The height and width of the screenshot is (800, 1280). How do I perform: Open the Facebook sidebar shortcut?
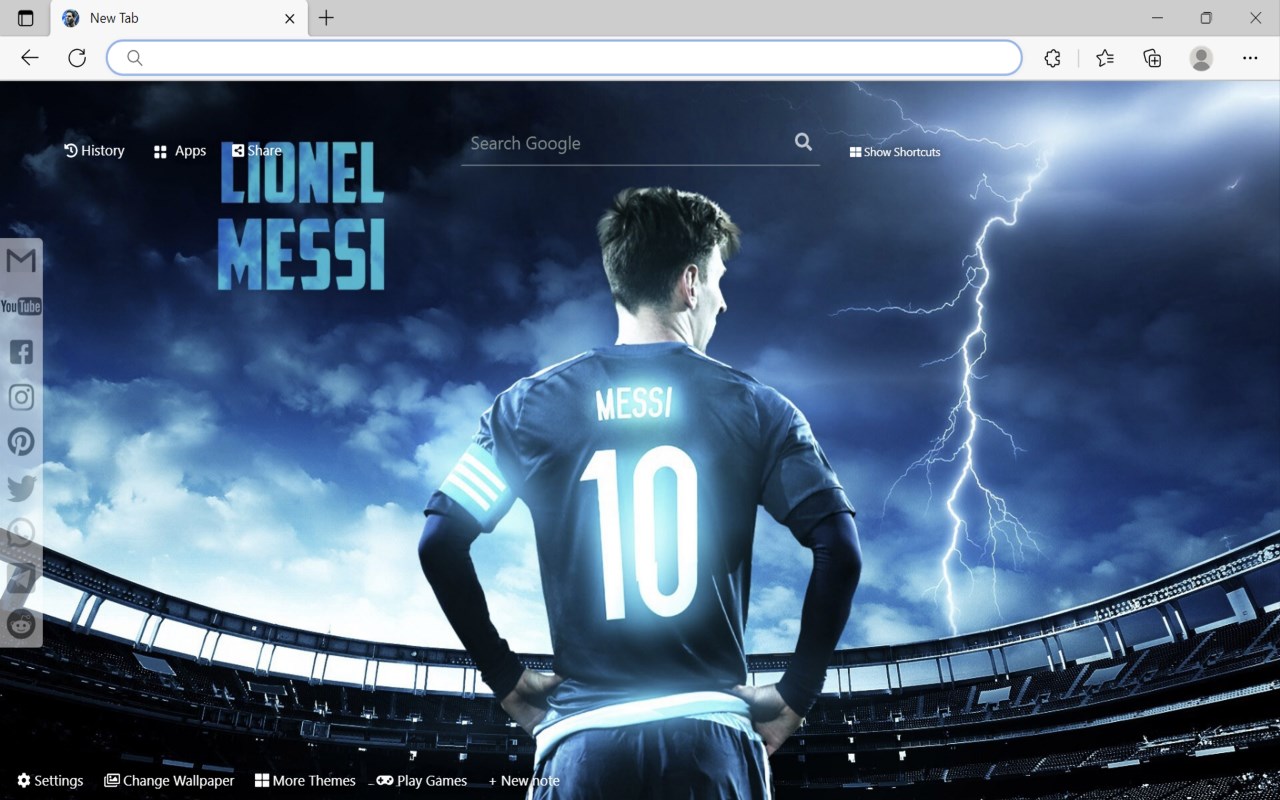pos(21,352)
